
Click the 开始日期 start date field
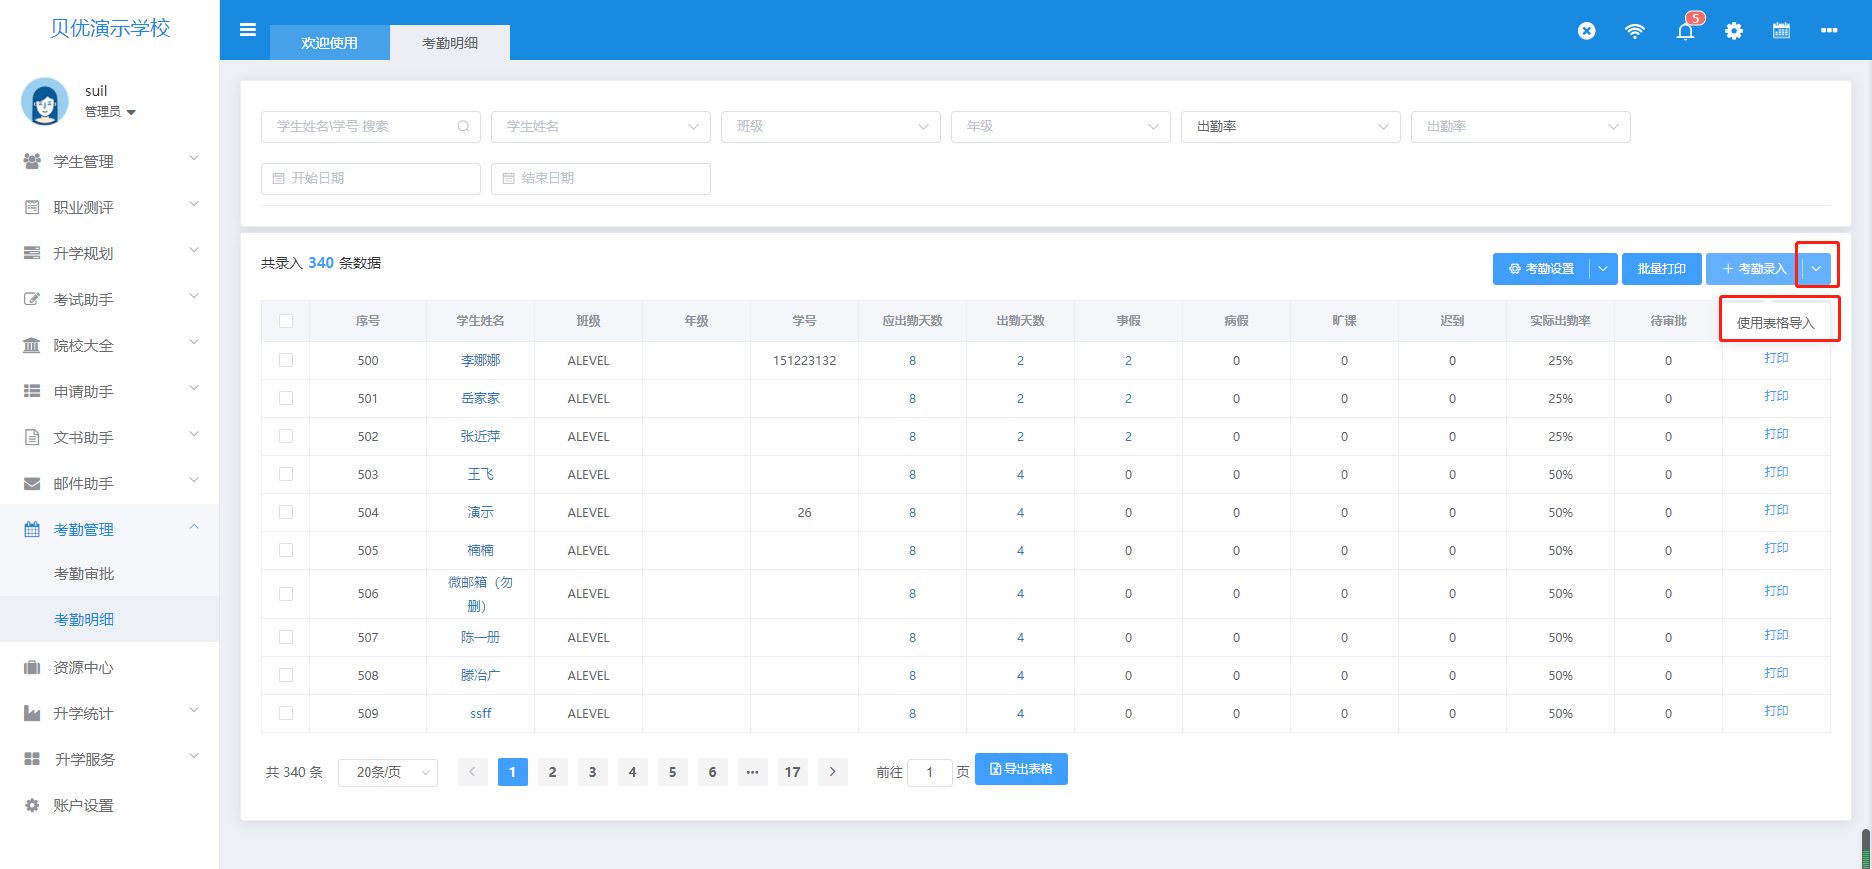(x=371, y=179)
